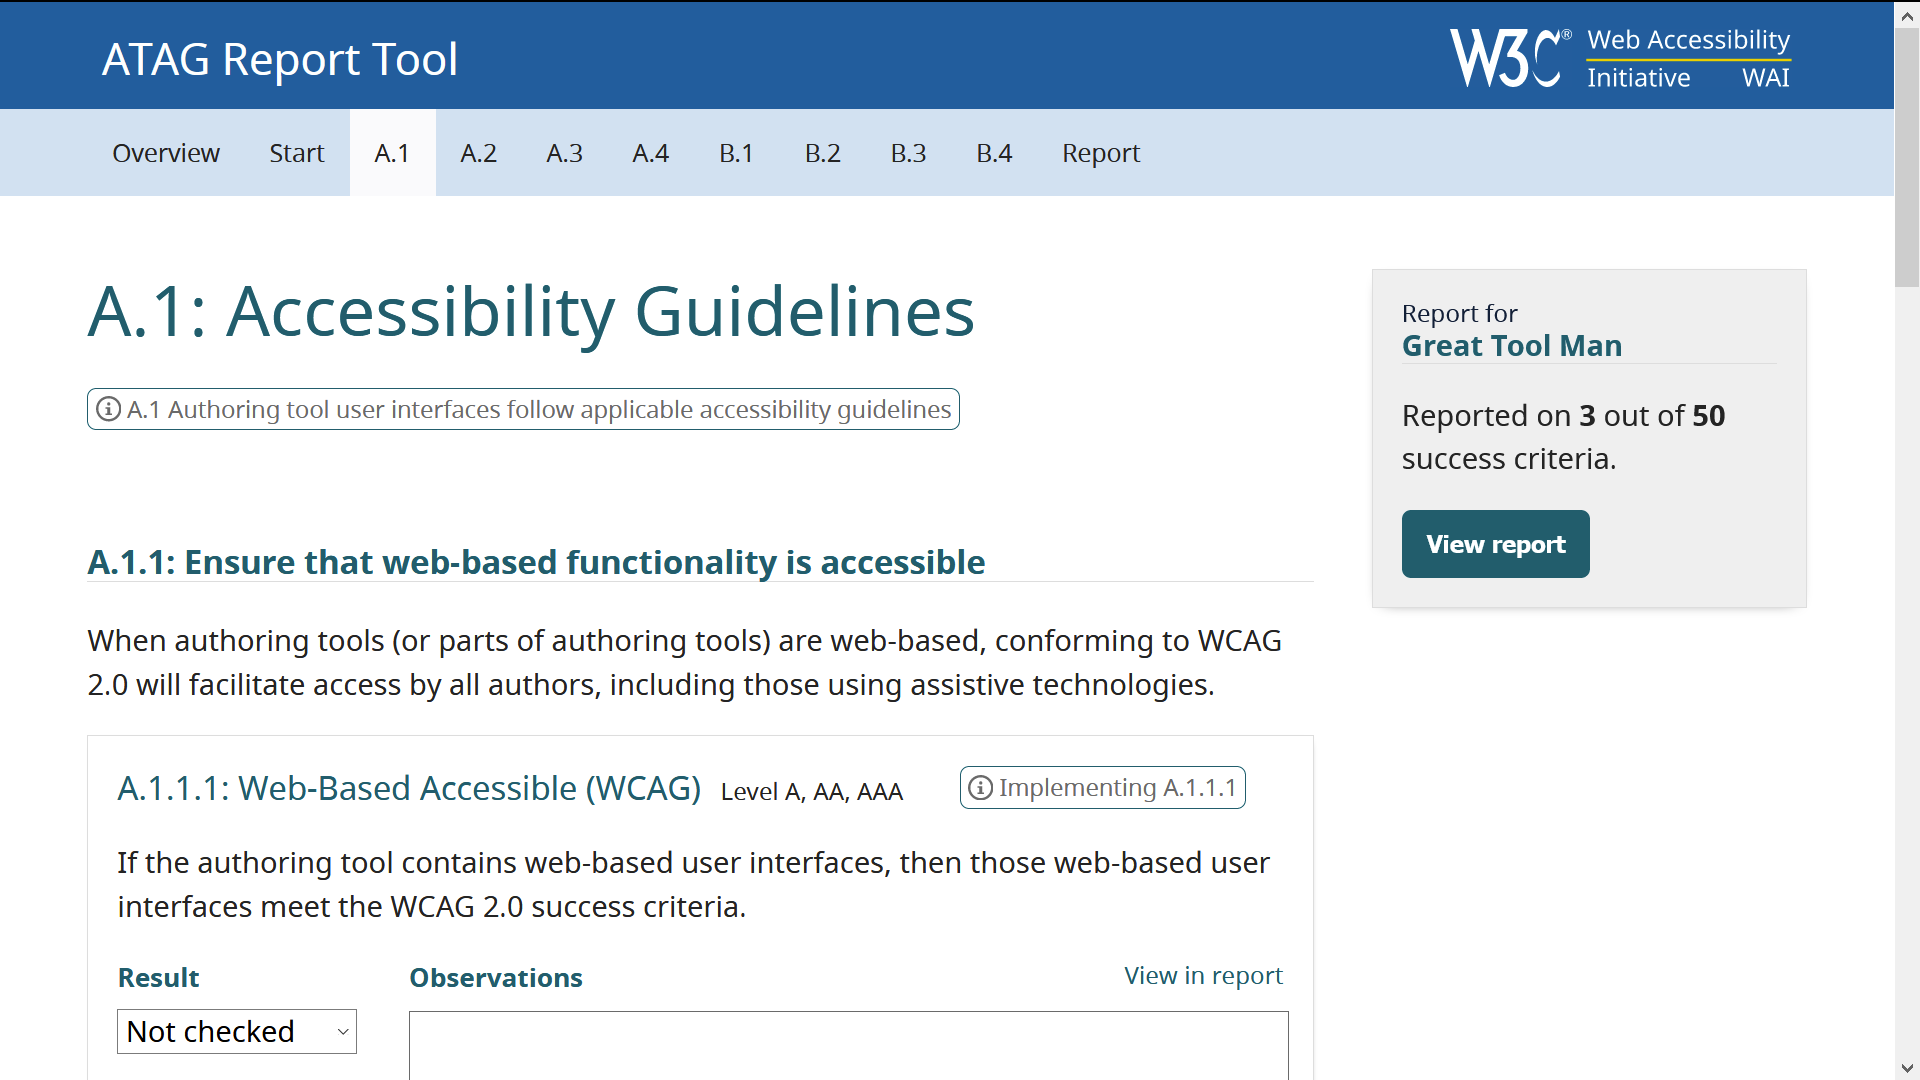Viewport: 1920px width, 1080px height.
Task: Open the B.2 section tab
Action: (822, 153)
